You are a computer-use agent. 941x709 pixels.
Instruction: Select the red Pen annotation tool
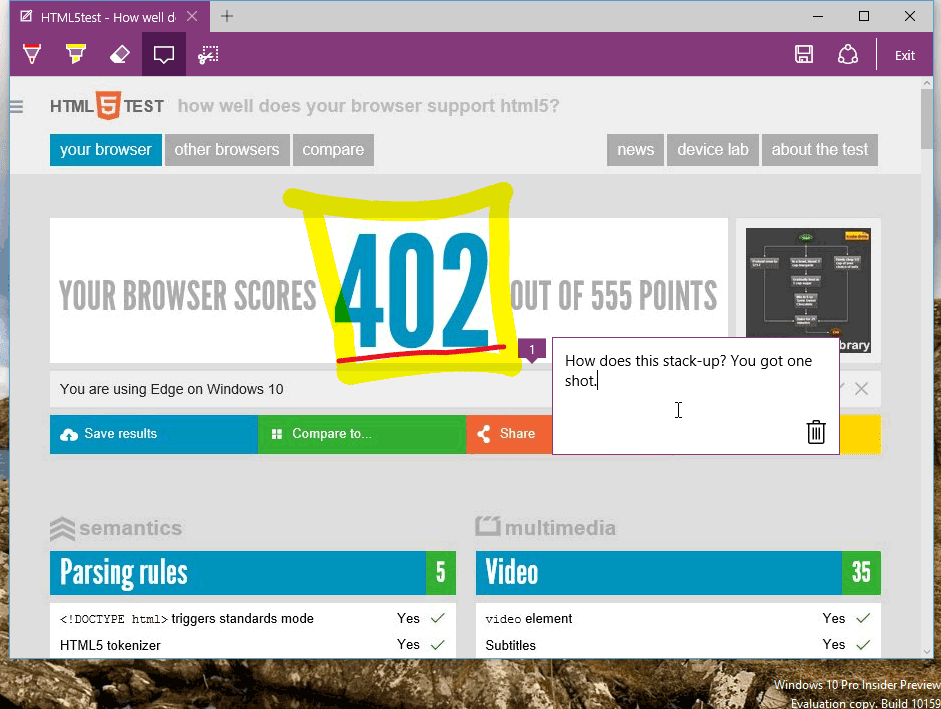(32, 55)
